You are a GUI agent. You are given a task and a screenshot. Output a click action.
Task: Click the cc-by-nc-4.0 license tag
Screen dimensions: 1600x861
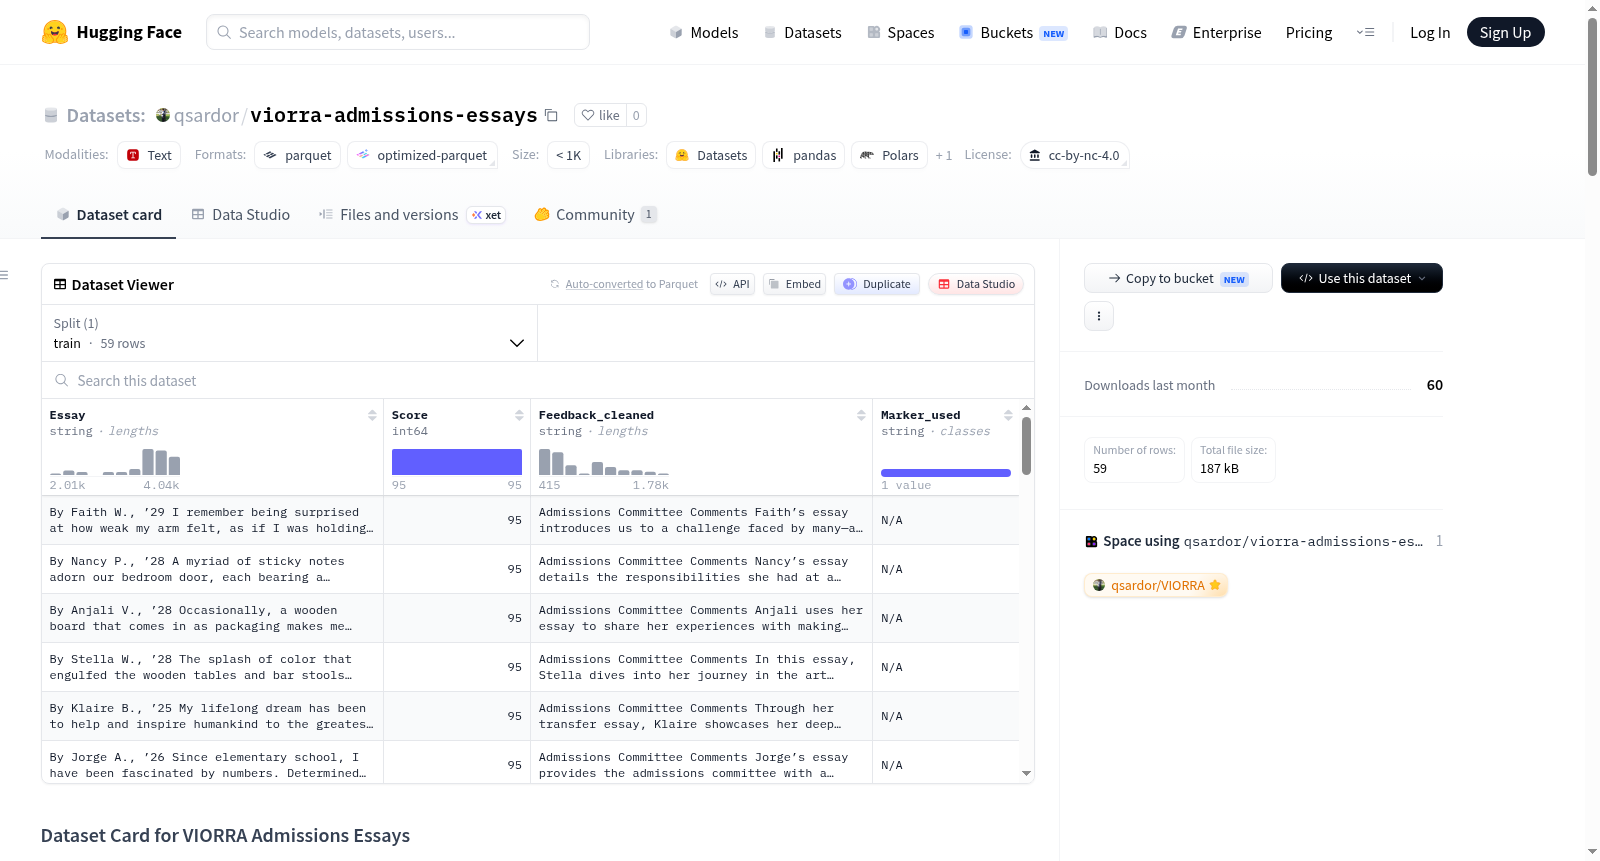[x=1075, y=155]
